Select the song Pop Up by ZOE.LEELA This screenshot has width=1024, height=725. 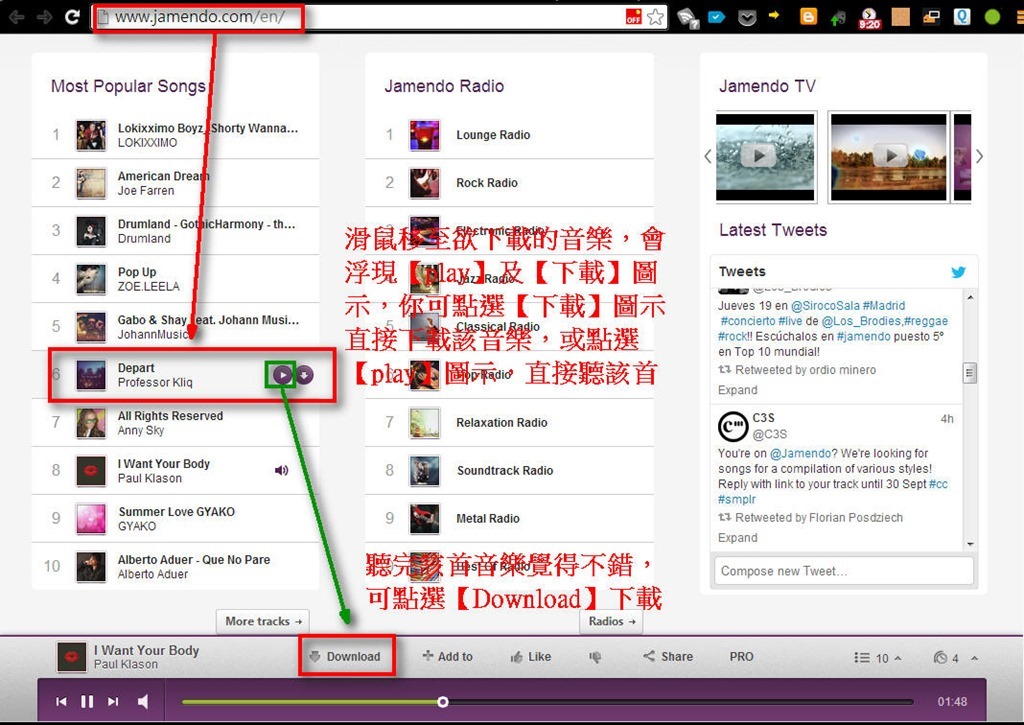(175, 279)
